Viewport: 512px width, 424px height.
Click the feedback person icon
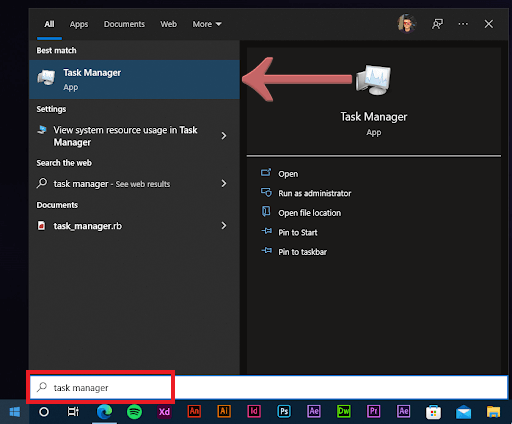[x=437, y=24]
